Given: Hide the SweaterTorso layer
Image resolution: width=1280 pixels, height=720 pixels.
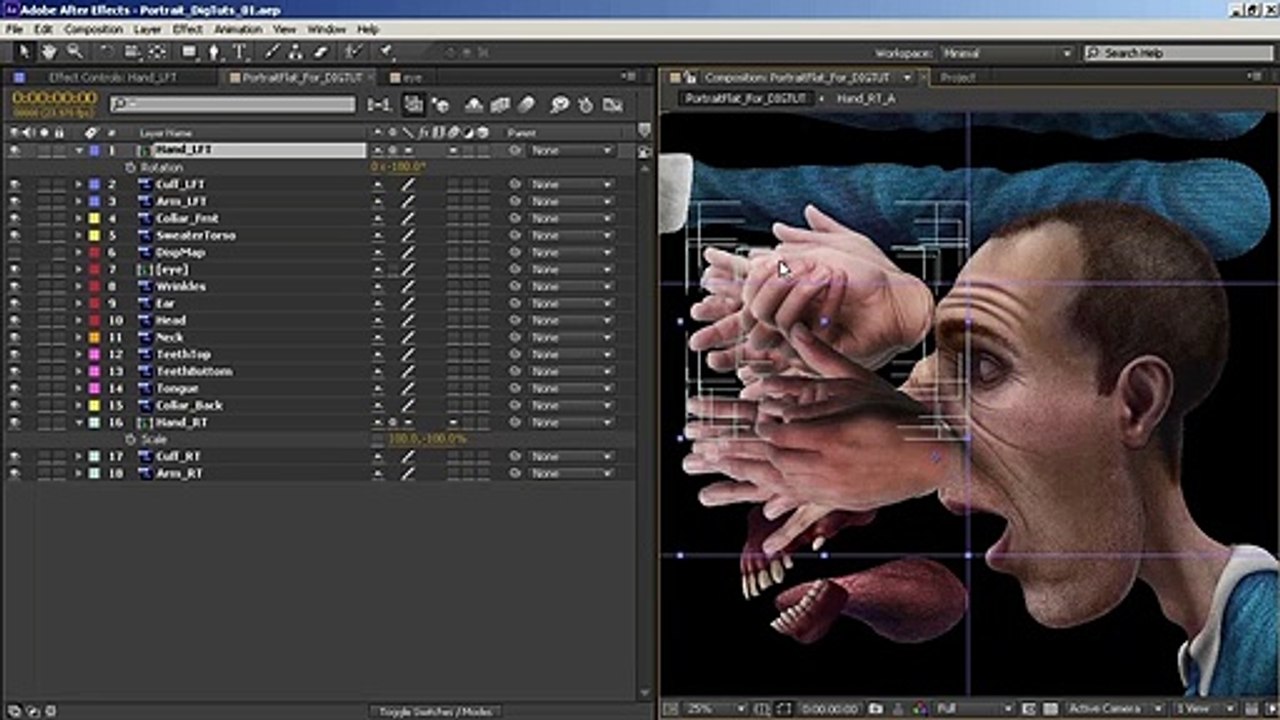Looking at the screenshot, I should pyautogui.click(x=14, y=235).
